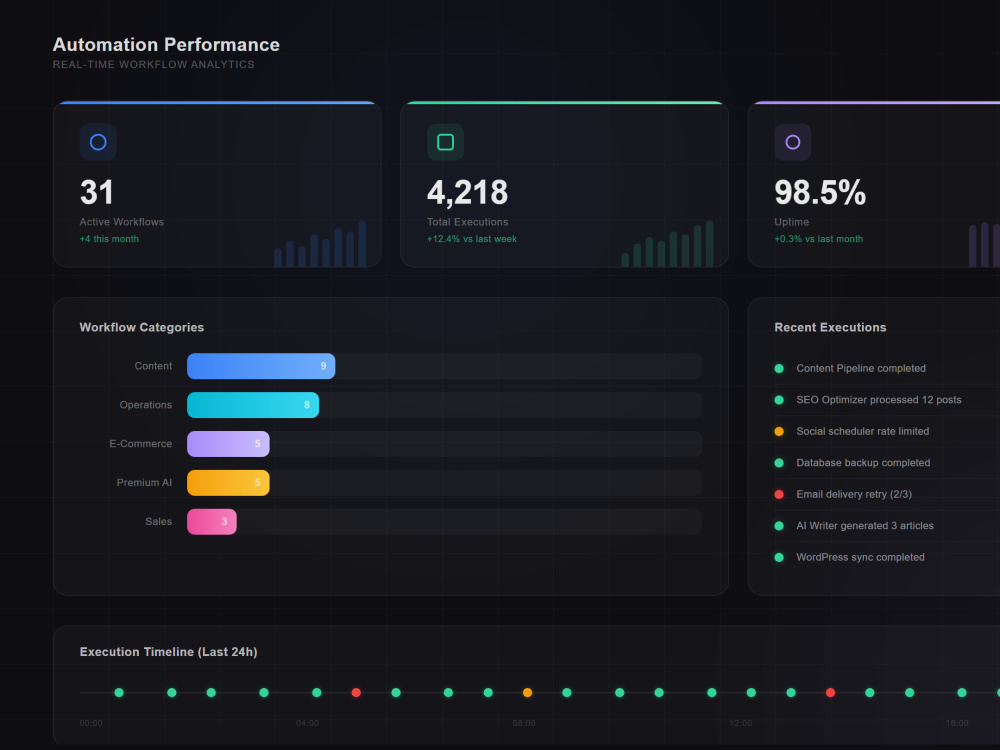Click red status dot beside Email delivery retry
This screenshot has height=750, width=1000.
tap(779, 494)
